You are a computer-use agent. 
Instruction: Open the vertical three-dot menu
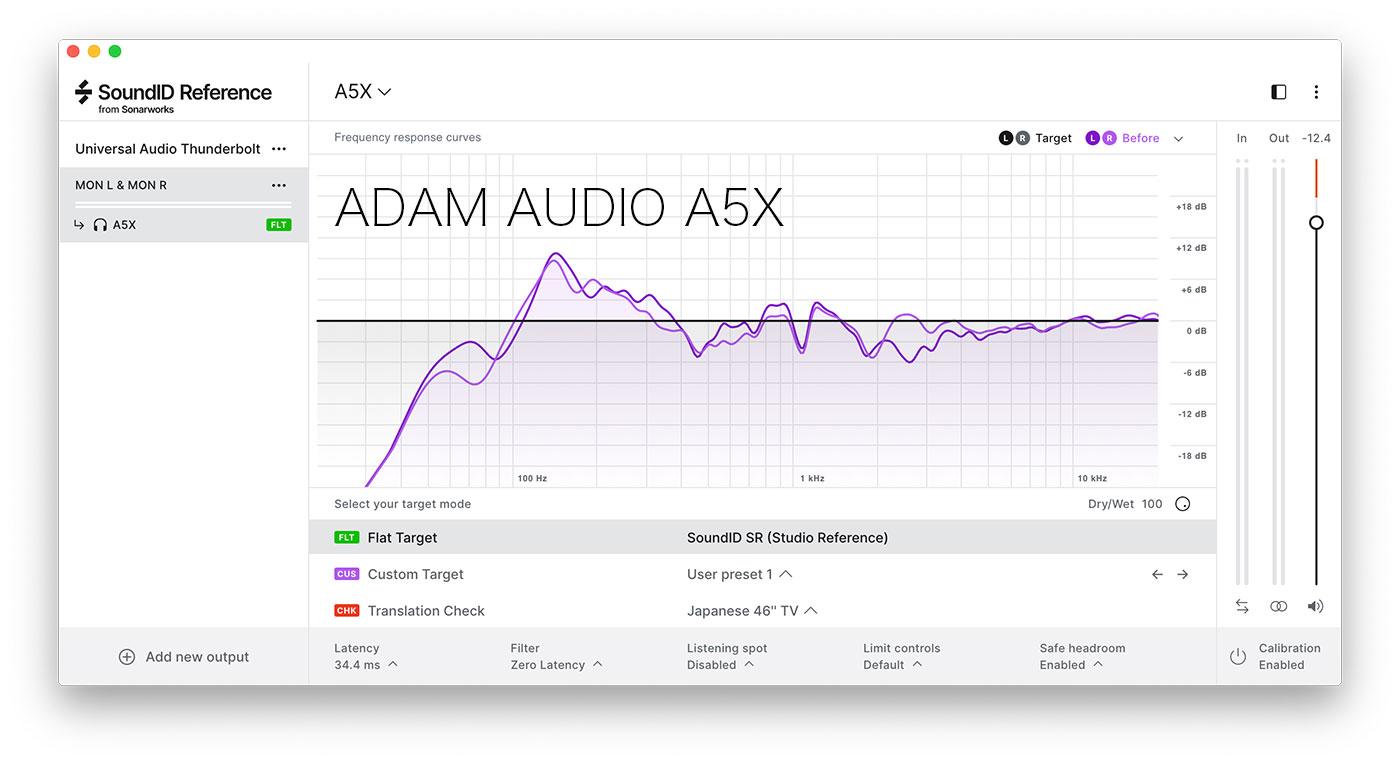[1316, 92]
